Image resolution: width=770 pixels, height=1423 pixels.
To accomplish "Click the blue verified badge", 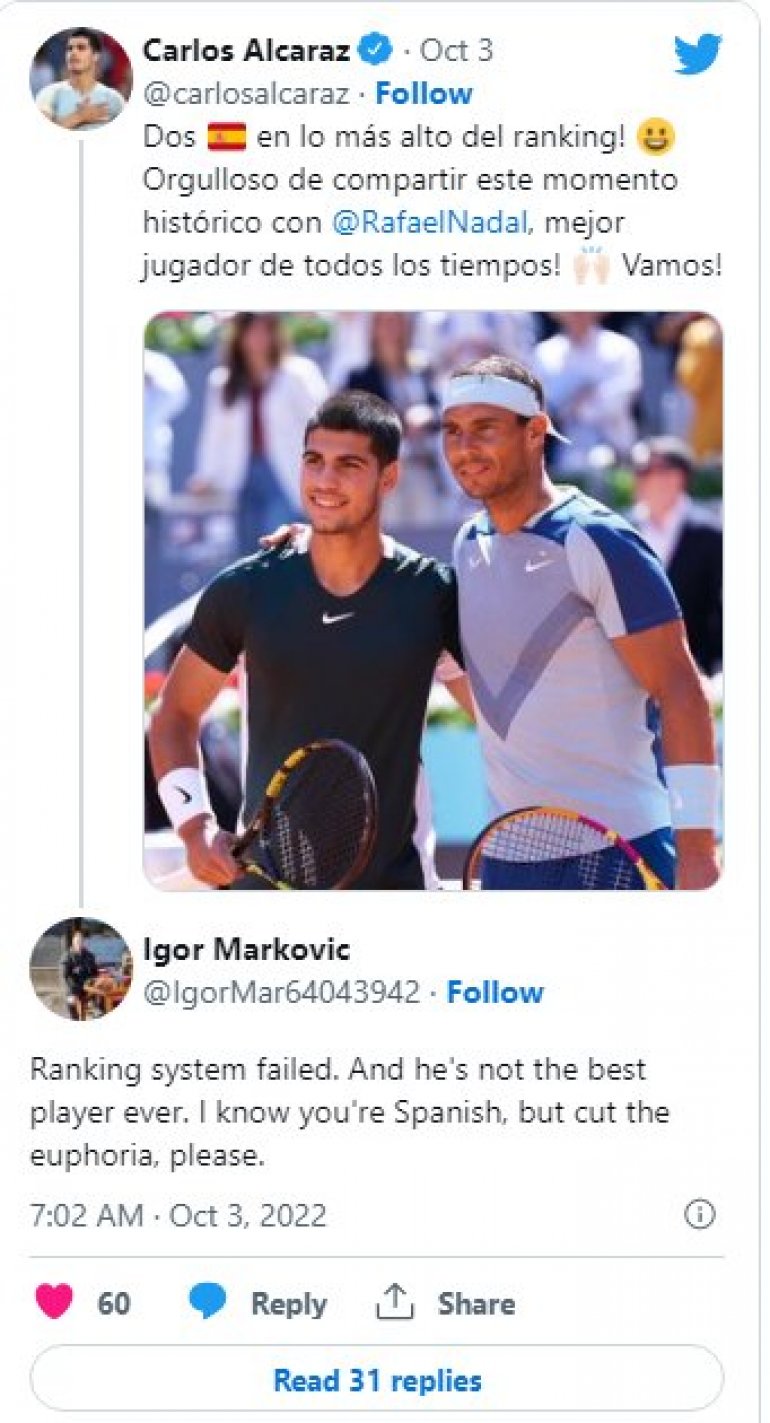I will pyautogui.click(x=375, y=50).
